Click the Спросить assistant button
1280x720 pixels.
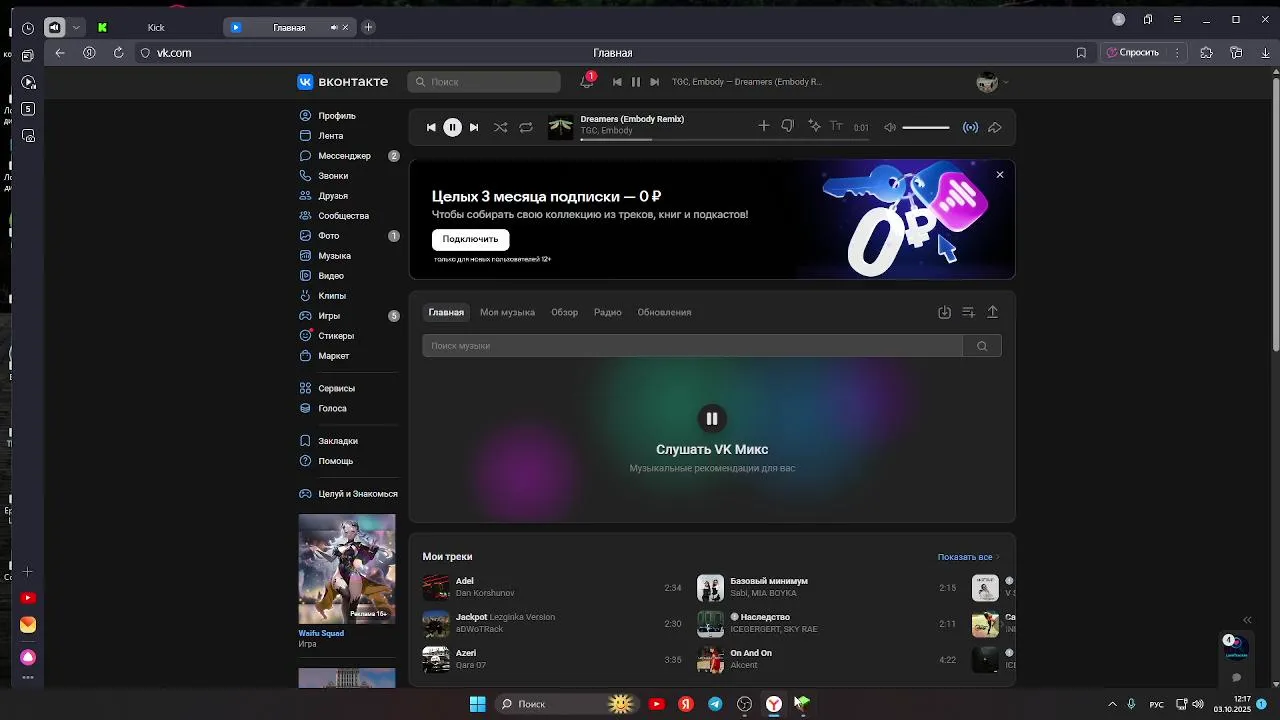(1133, 53)
